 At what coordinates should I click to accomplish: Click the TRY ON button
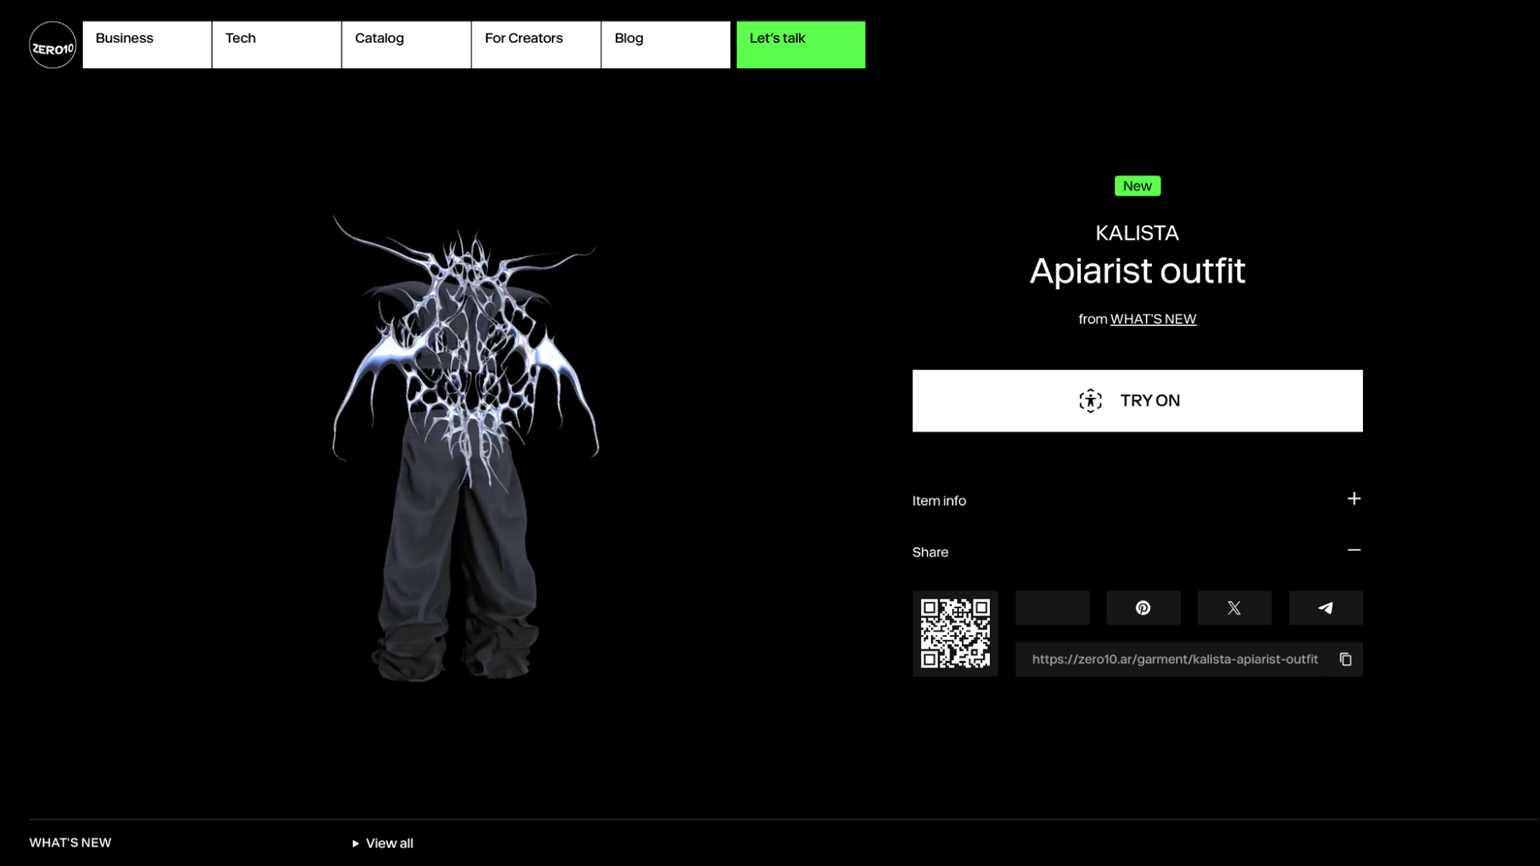coord(1137,401)
